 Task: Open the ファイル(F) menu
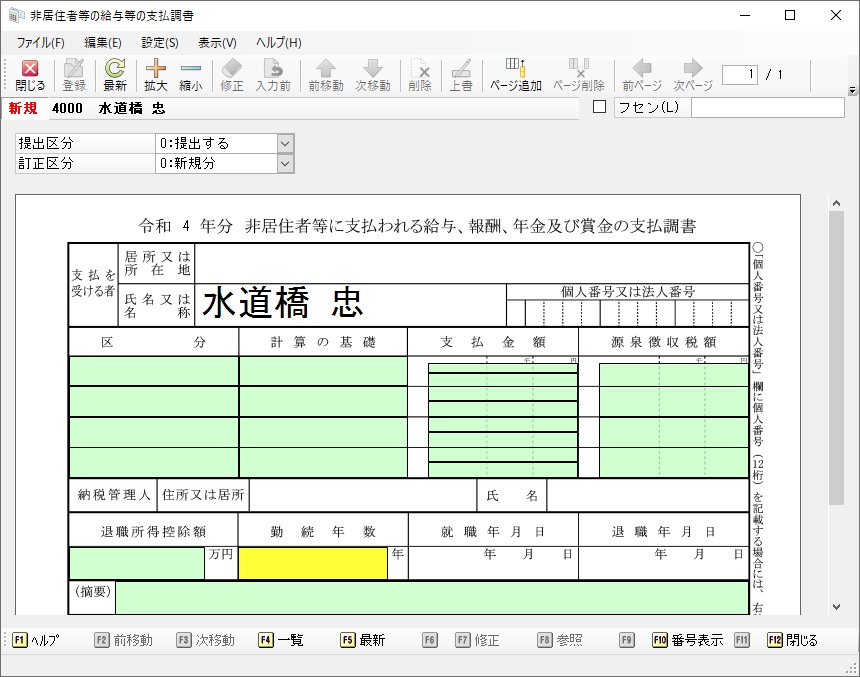(x=40, y=42)
